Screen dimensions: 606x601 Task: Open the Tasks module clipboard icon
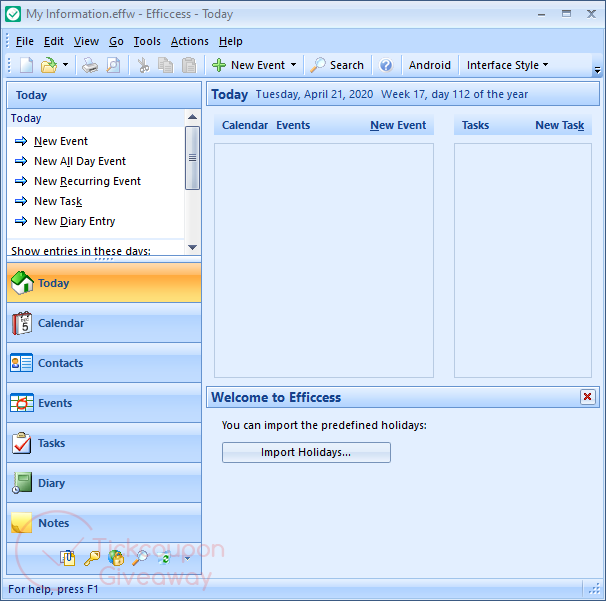coord(22,443)
